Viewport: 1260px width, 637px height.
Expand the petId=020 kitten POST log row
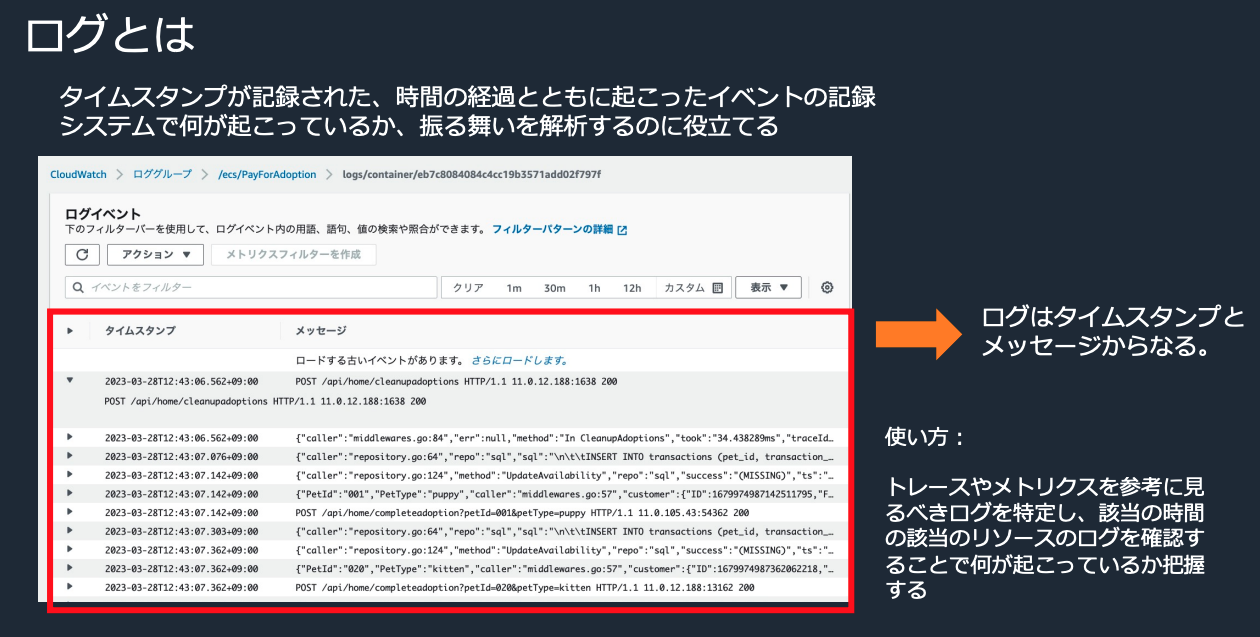point(70,588)
